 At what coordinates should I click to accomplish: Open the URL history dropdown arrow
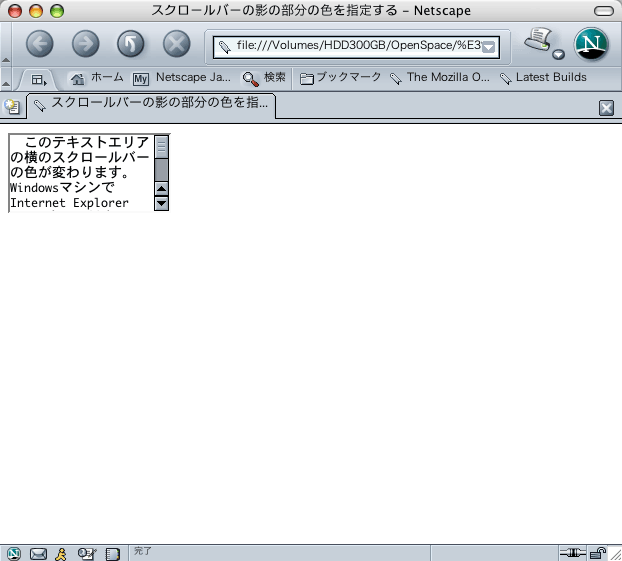[489, 47]
